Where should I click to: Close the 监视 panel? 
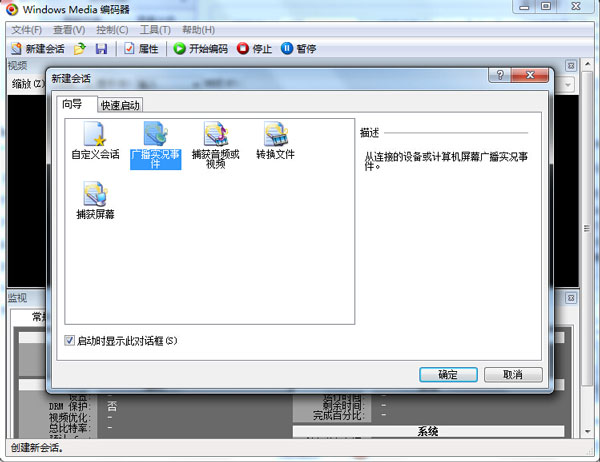click(571, 298)
